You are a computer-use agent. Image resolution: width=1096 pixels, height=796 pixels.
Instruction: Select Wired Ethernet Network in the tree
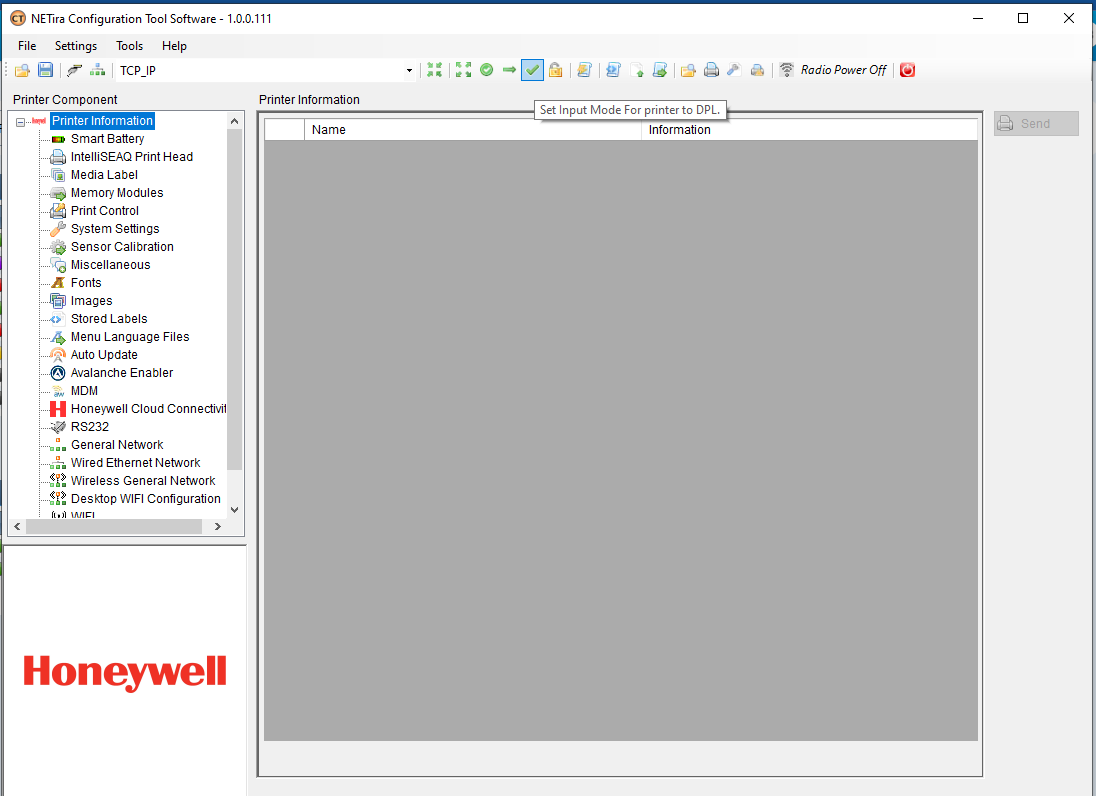click(135, 462)
